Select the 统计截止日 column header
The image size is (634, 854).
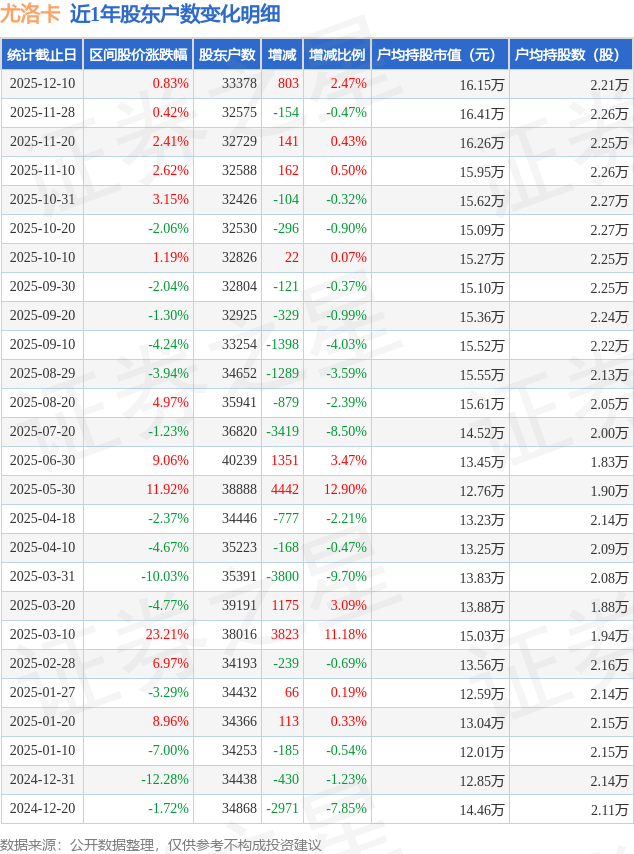pyautogui.click(x=41, y=55)
